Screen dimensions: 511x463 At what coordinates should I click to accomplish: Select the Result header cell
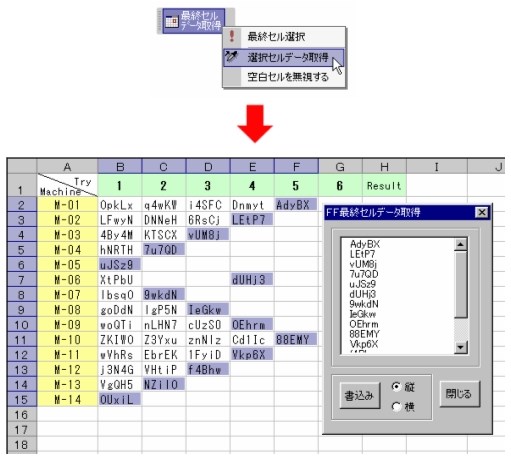(x=384, y=185)
